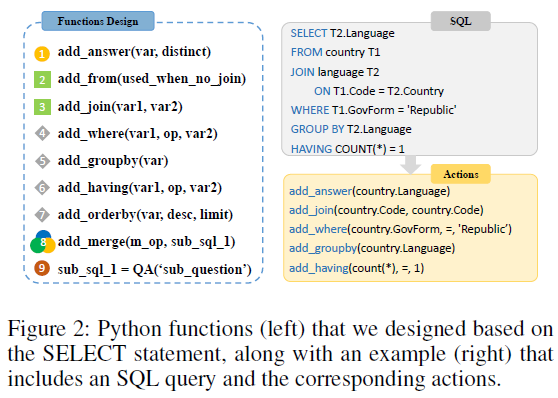Viewport: 558px width, 398px height.
Task: Click the gray diamond numbered 7
Action: [42, 215]
